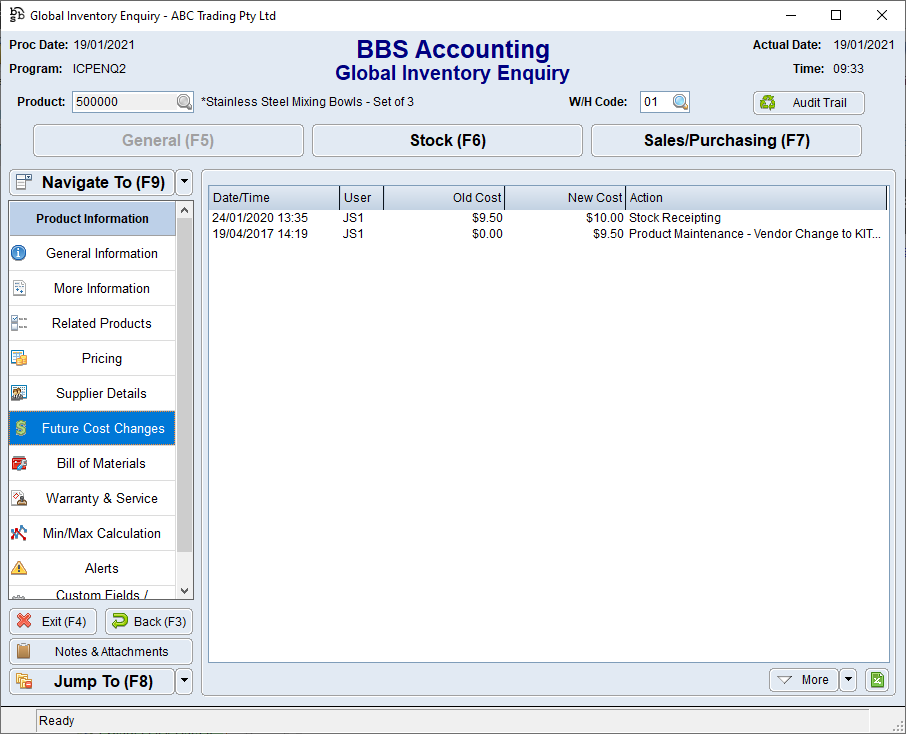Open the dropdown arrow beside More
Viewport: 906px width, 734px height.
pyautogui.click(x=848, y=680)
